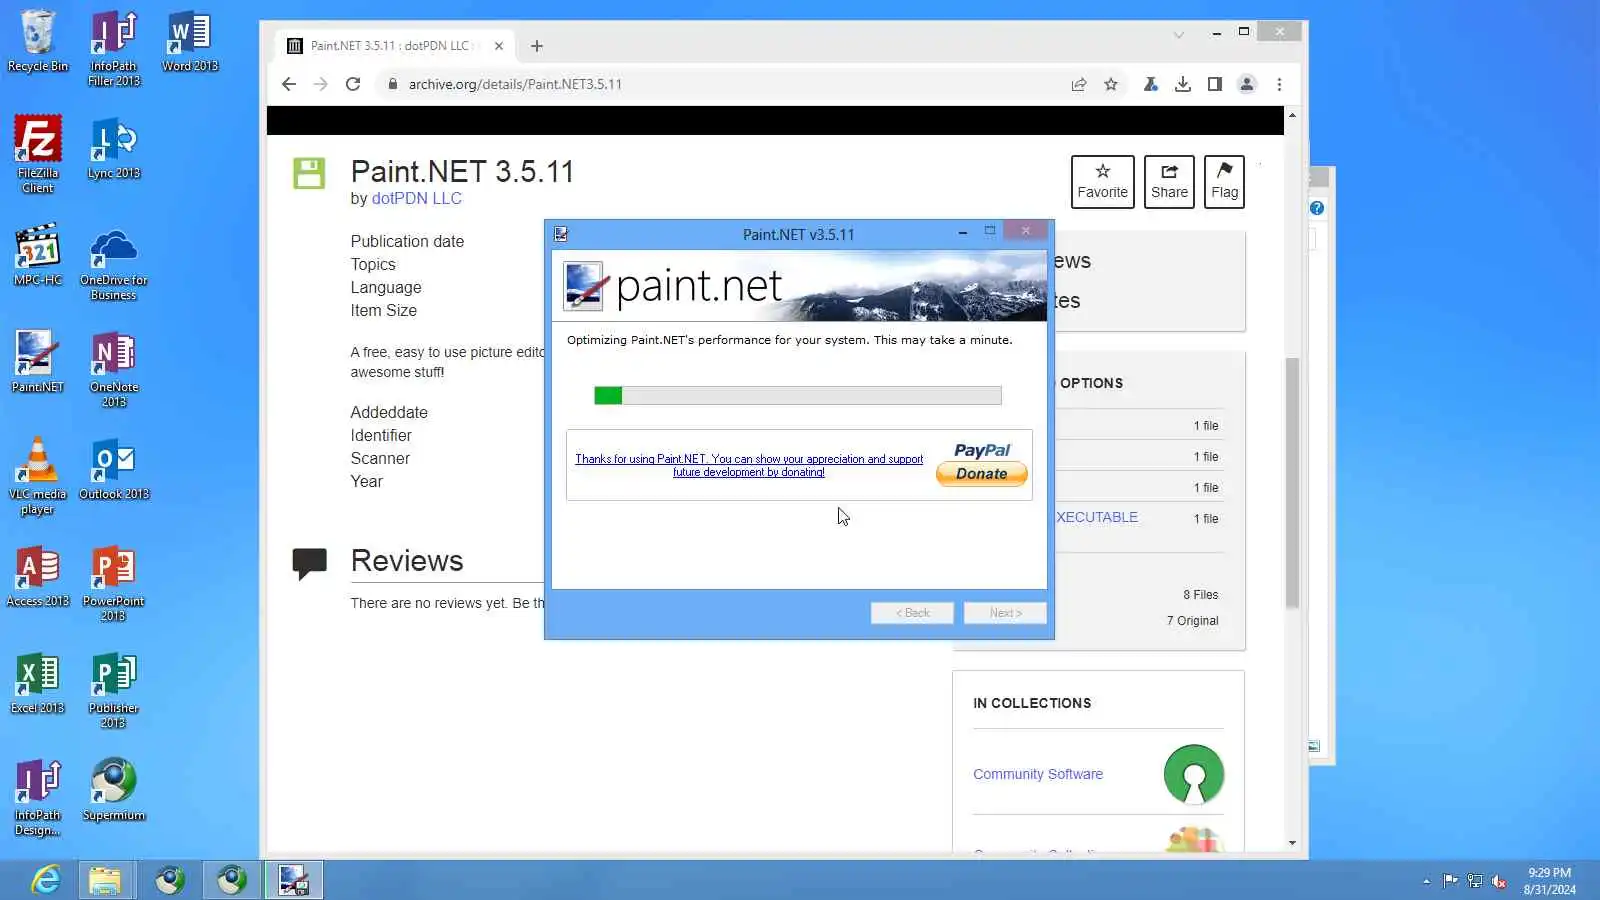Select the FileZilla Client desktop icon
Viewport: 1600px width, 900px height.
[38, 154]
